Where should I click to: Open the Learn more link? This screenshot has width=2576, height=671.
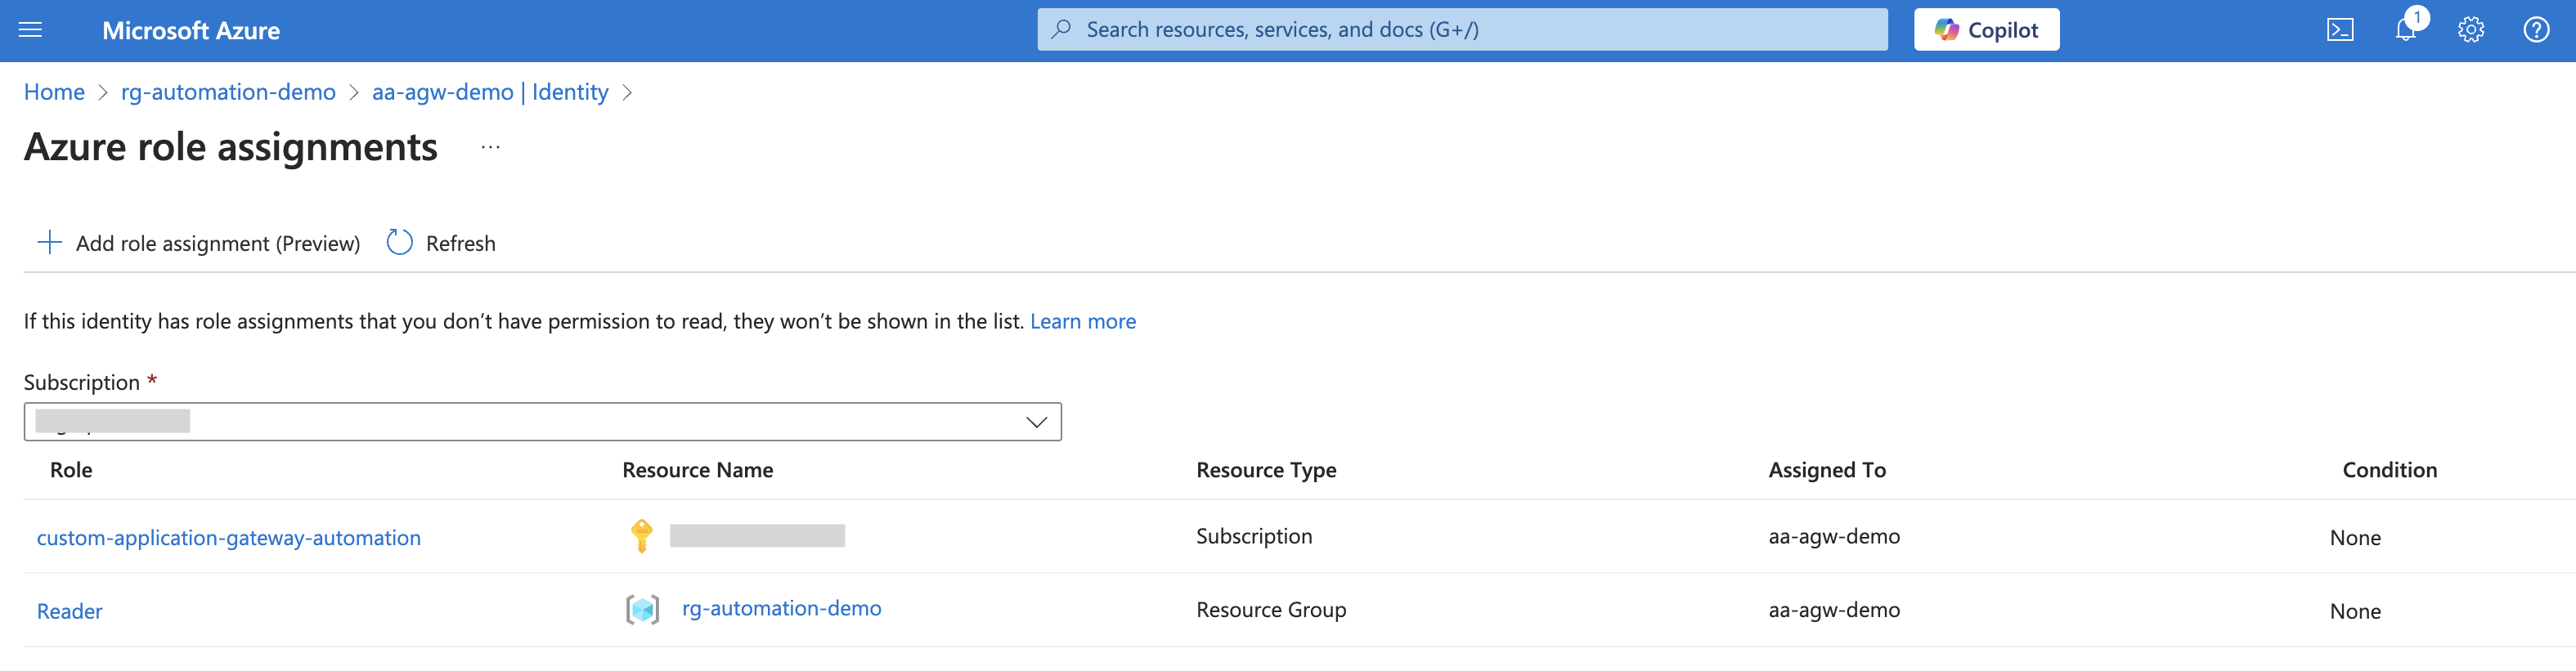(1083, 321)
